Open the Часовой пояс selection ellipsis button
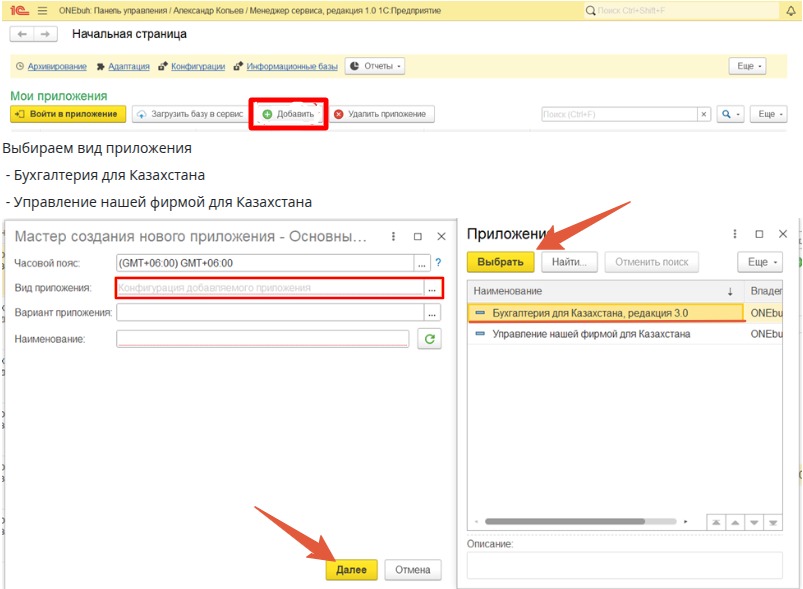Screen dimensions: 803x589 [421, 263]
